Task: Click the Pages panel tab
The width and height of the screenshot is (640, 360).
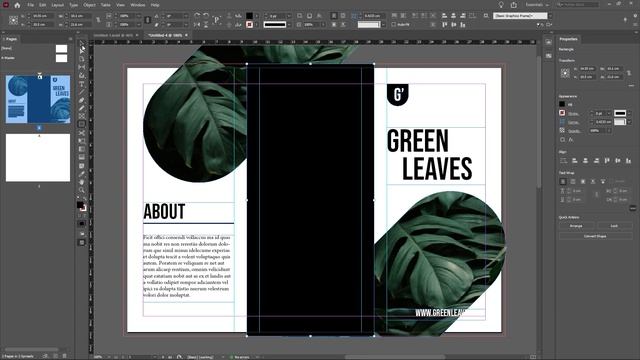Action: coord(11,39)
